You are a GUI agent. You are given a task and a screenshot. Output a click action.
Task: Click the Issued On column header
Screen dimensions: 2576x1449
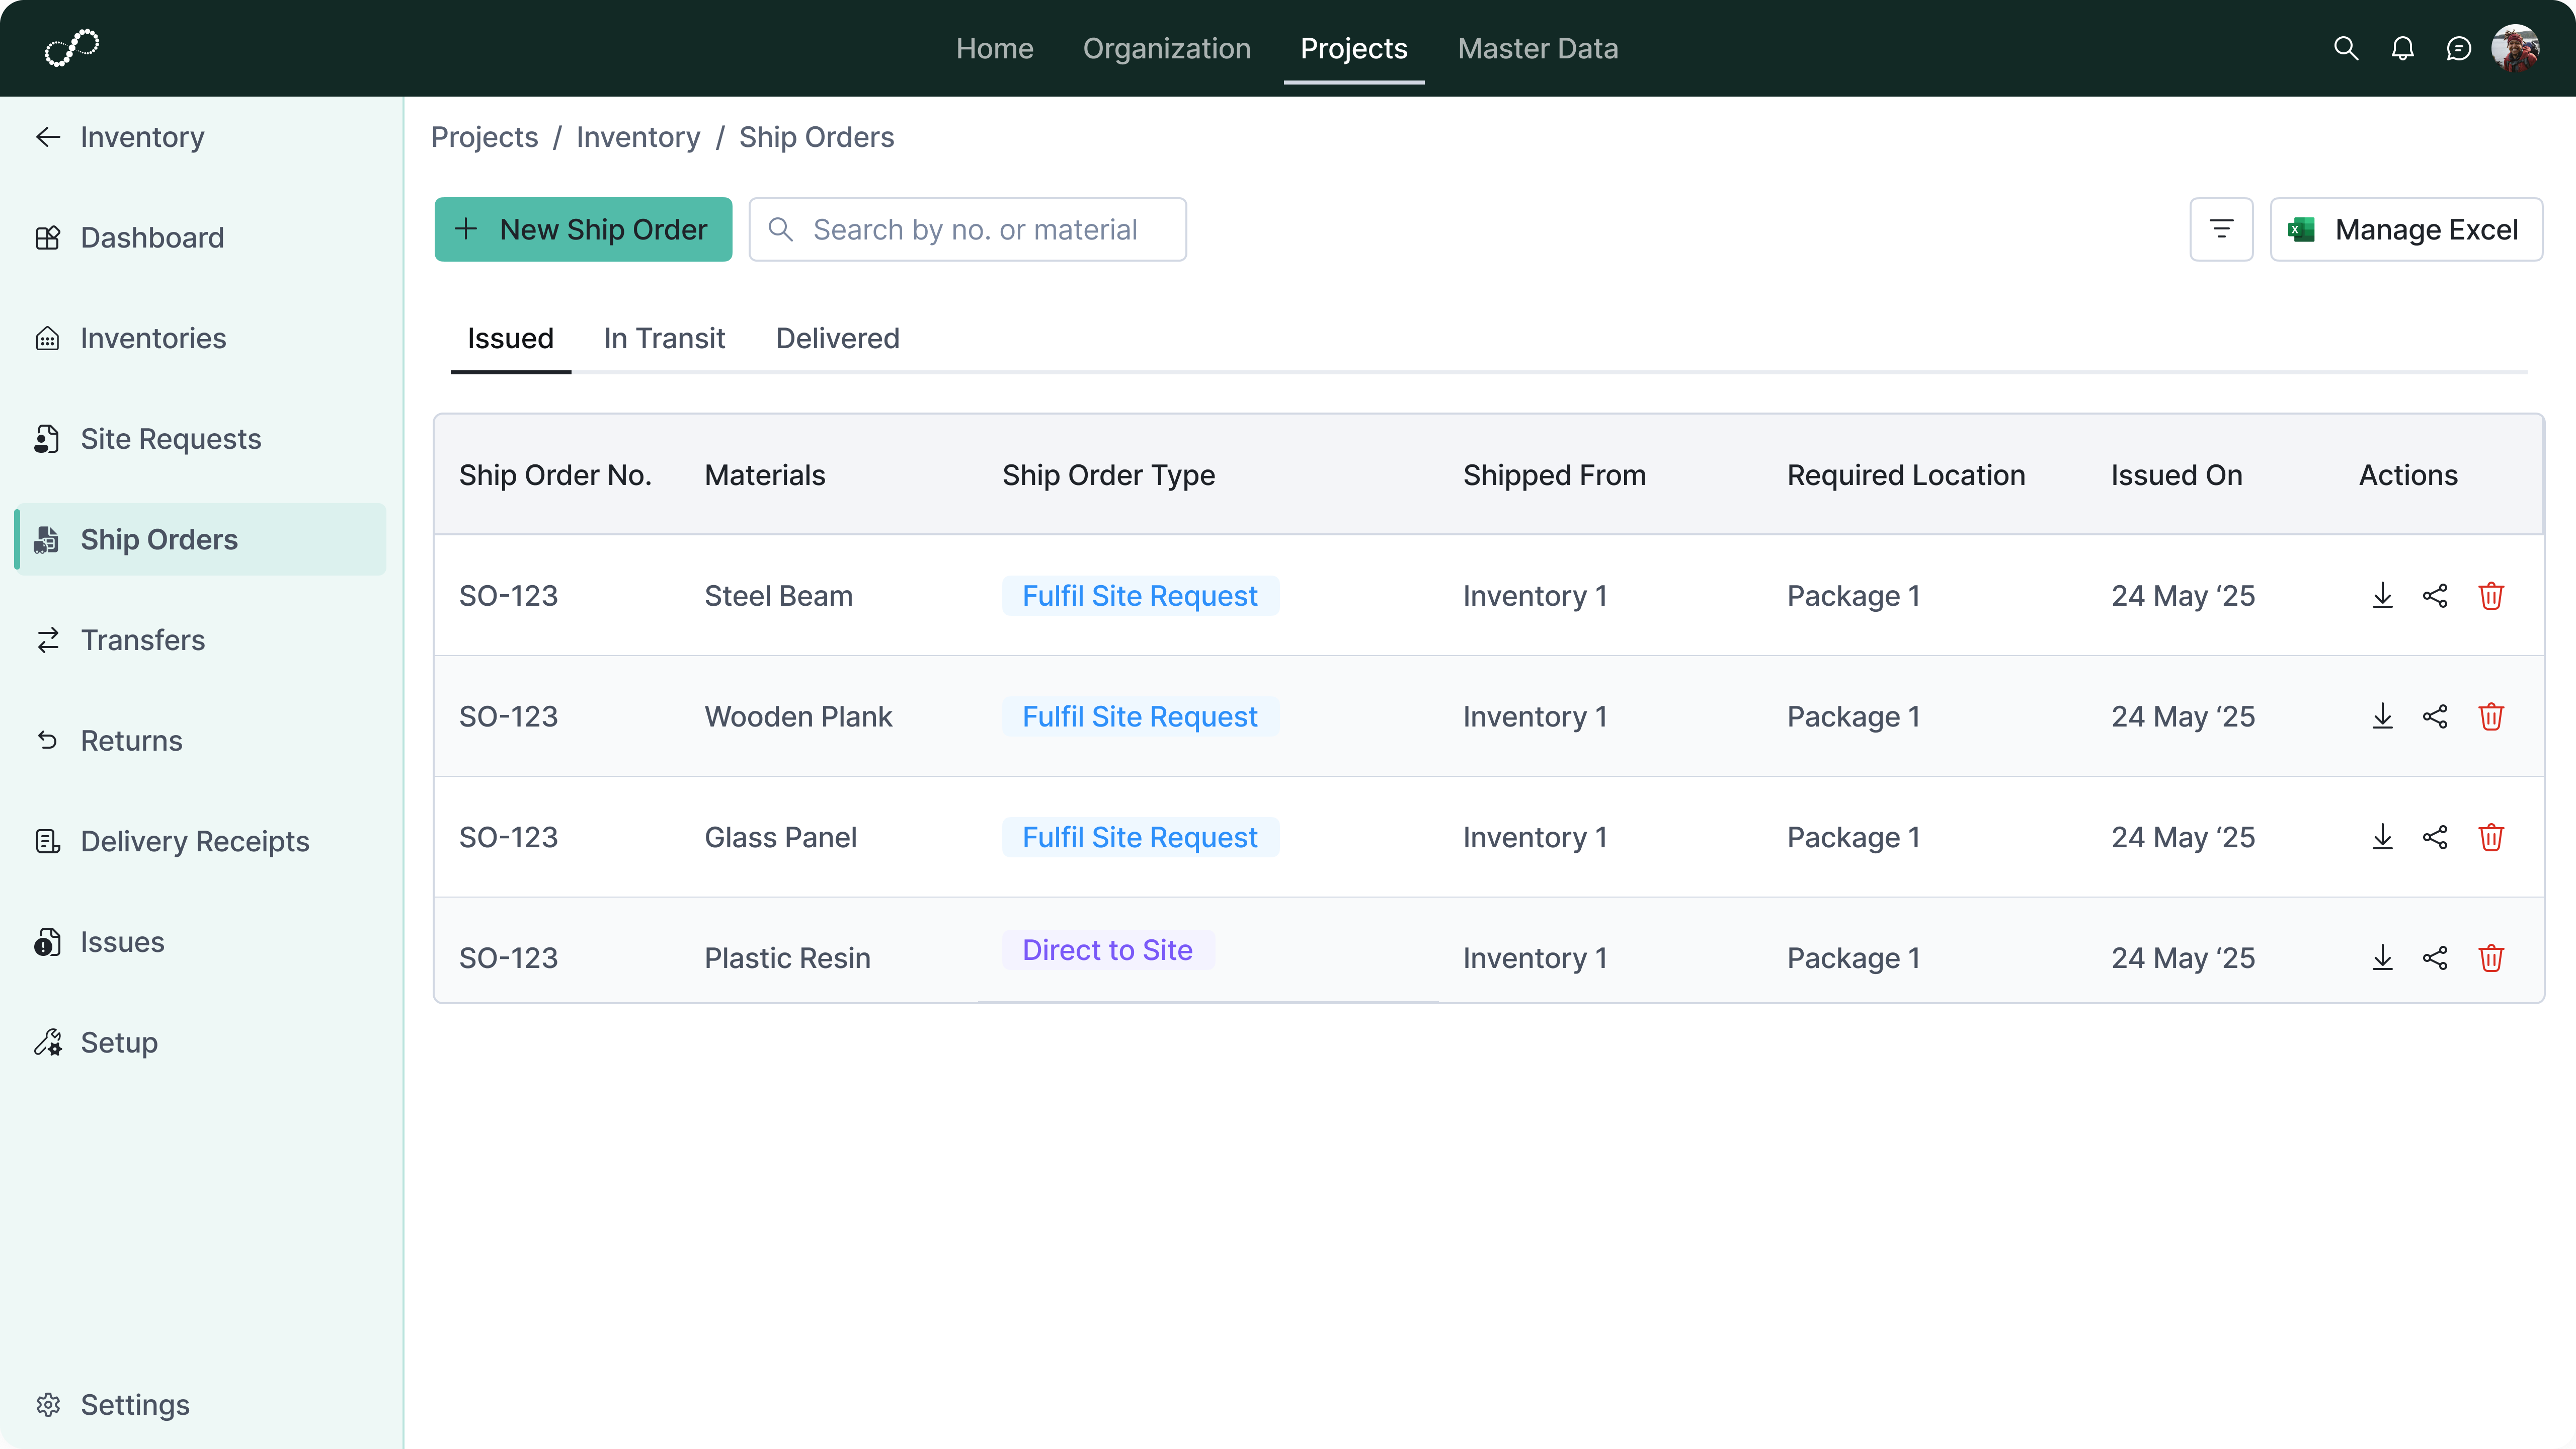click(2176, 475)
